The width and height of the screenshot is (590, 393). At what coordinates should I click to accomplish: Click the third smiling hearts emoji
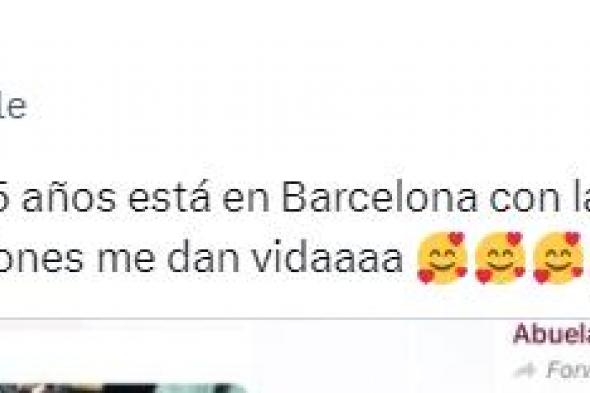pyautogui.click(x=558, y=257)
